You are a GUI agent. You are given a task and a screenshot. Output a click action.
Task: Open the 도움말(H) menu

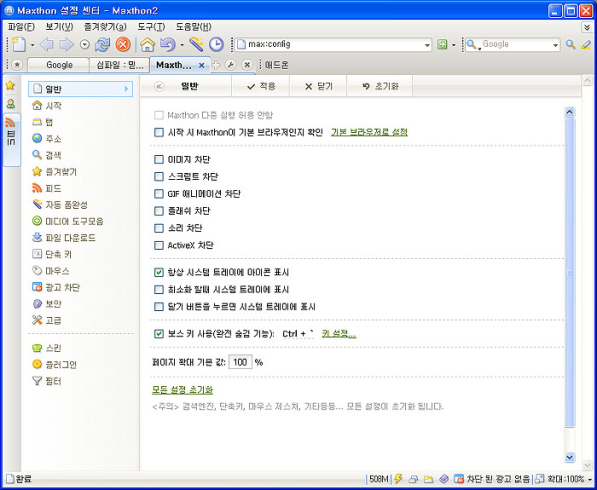pyautogui.click(x=193, y=27)
